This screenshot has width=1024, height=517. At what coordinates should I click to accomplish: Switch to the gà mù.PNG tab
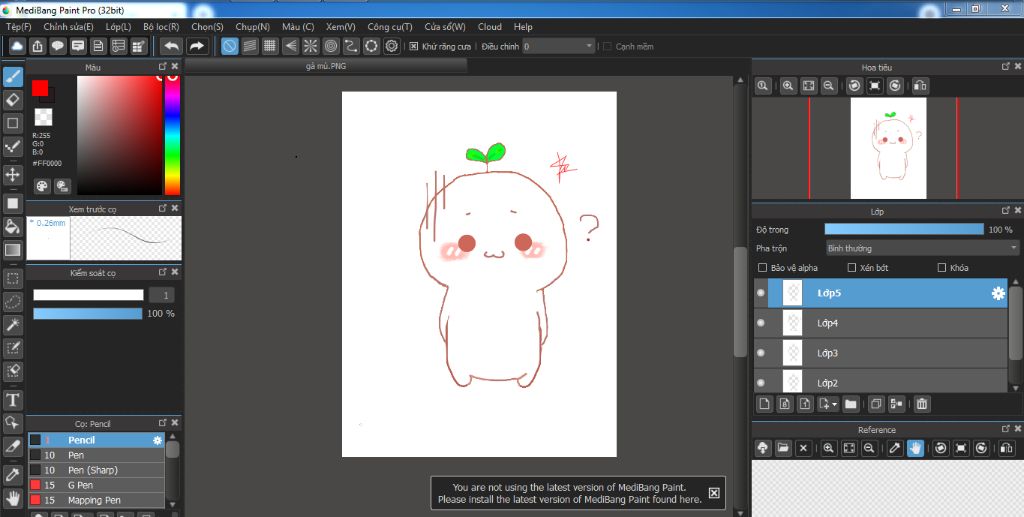326,66
